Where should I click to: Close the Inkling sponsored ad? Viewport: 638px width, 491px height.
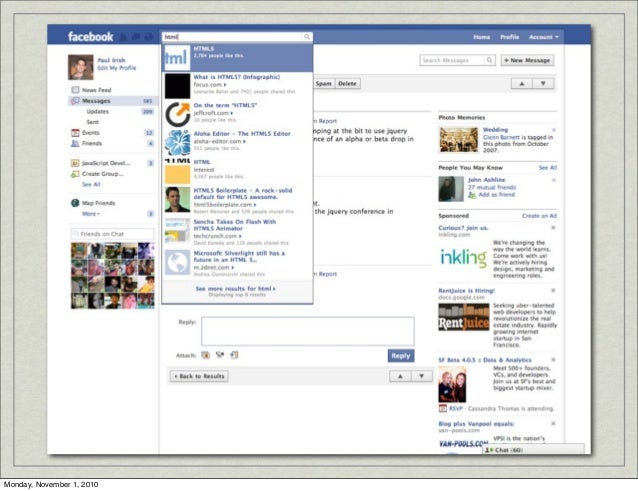(553, 228)
